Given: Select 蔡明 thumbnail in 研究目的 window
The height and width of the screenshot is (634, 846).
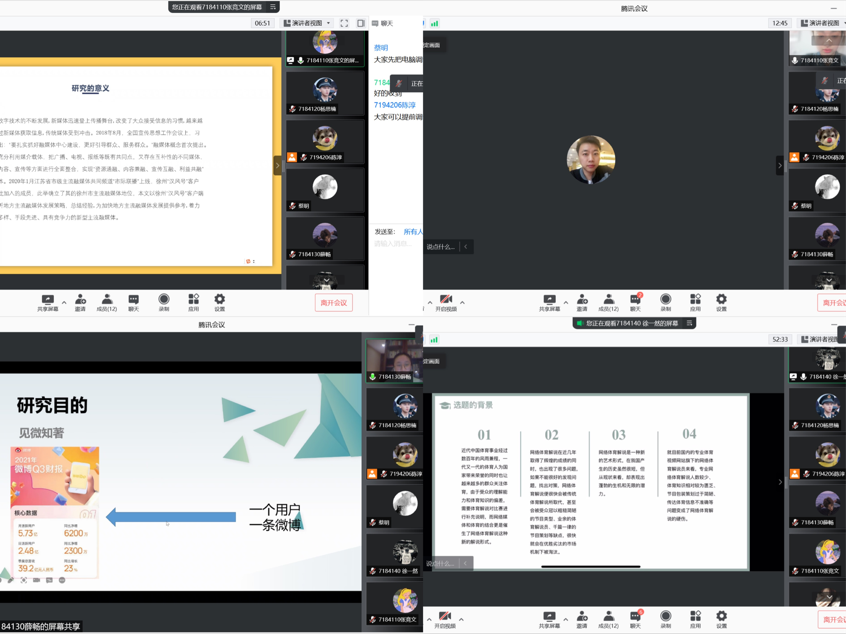Looking at the screenshot, I should pyautogui.click(x=394, y=506).
